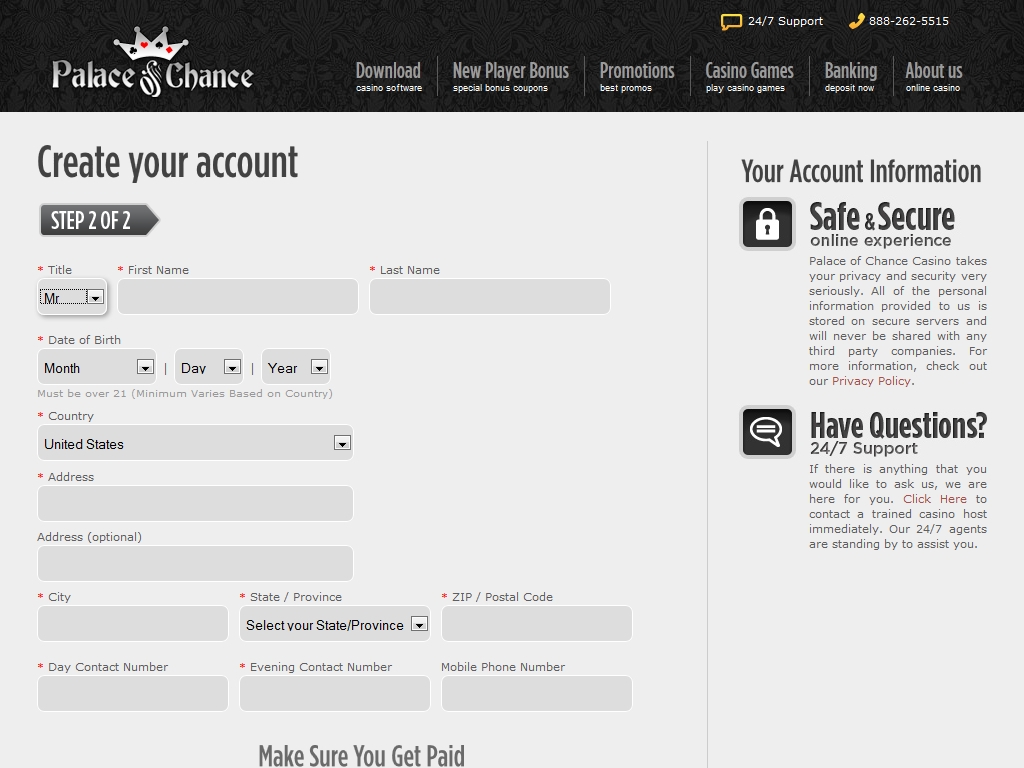Follow the Click Here support link

coord(934,499)
